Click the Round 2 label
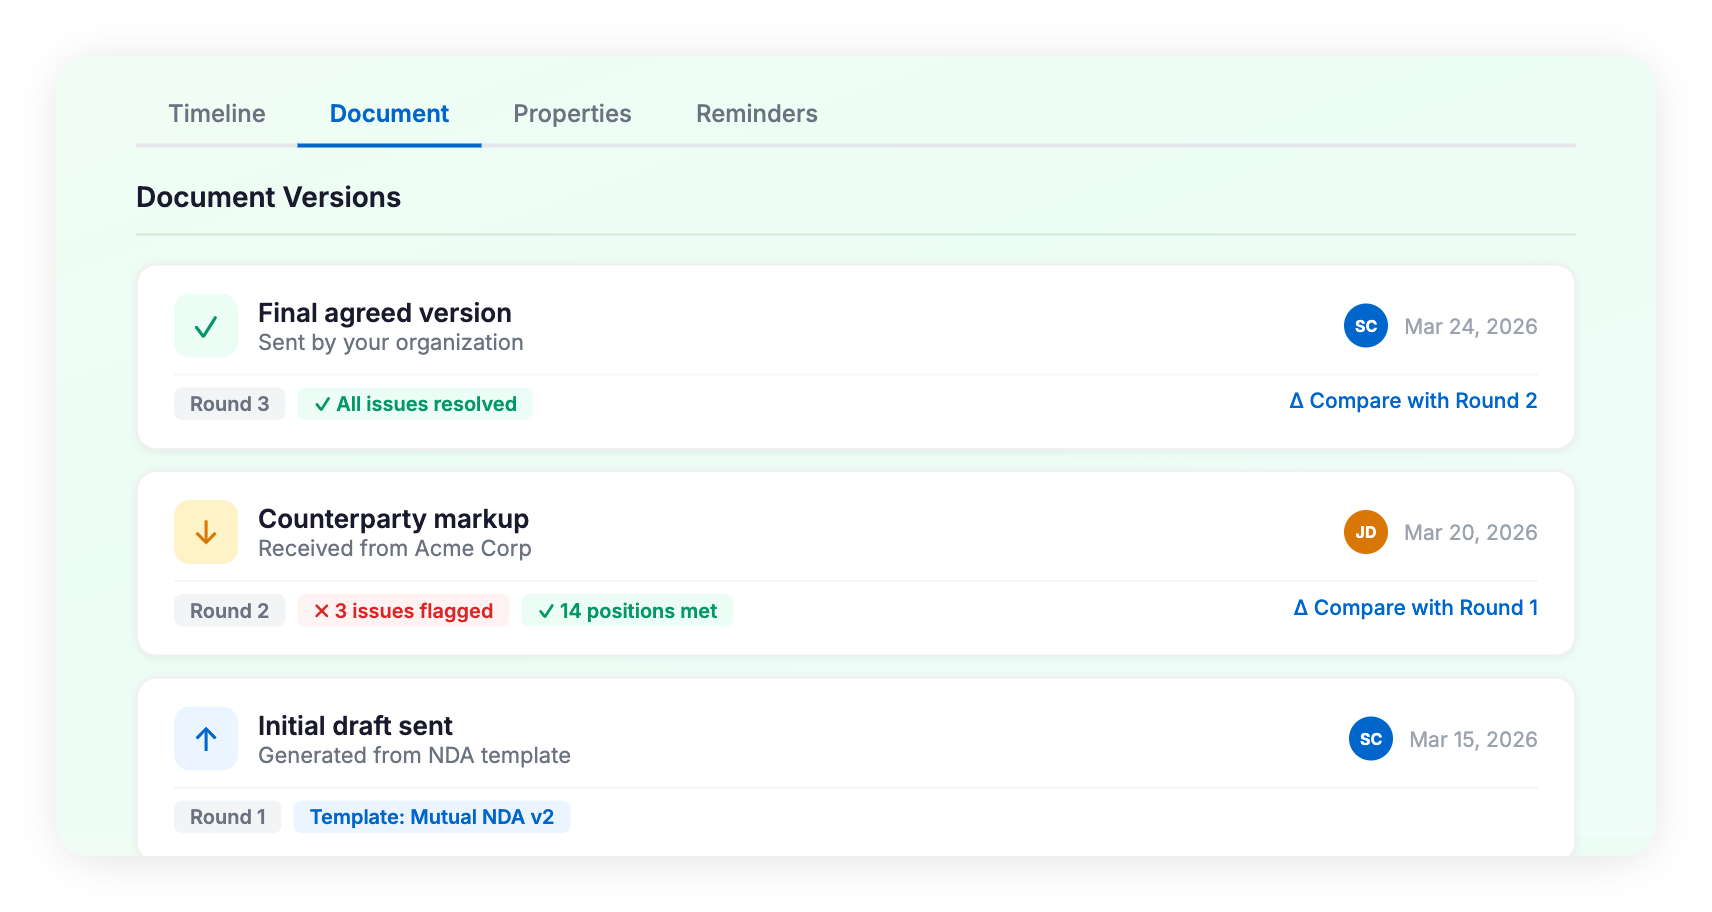This screenshot has height=912, width=1712. pyautogui.click(x=229, y=611)
